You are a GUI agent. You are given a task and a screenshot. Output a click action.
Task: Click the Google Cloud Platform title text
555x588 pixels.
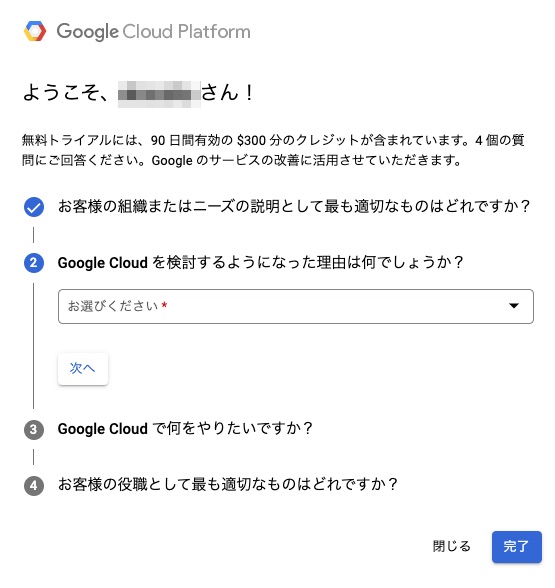[x=153, y=32]
